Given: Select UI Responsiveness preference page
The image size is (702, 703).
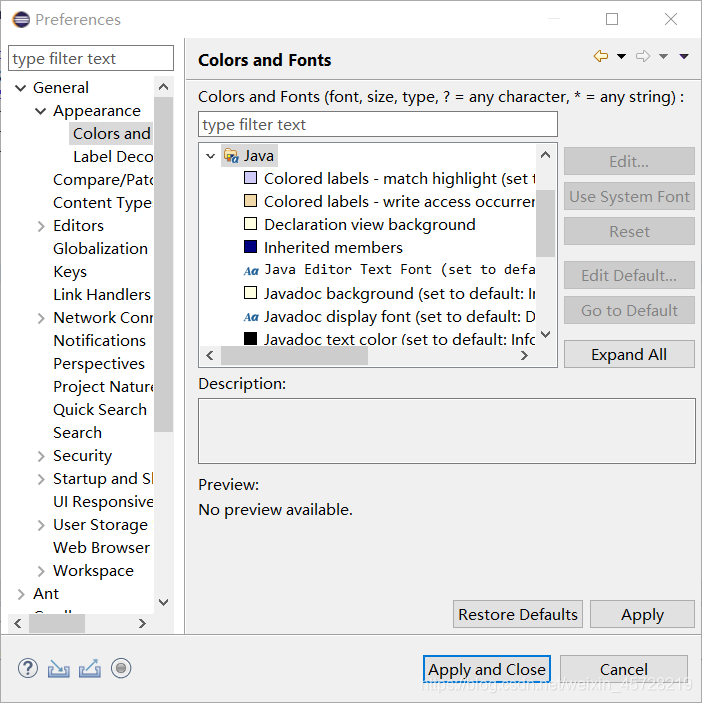Looking at the screenshot, I should 103,502.
